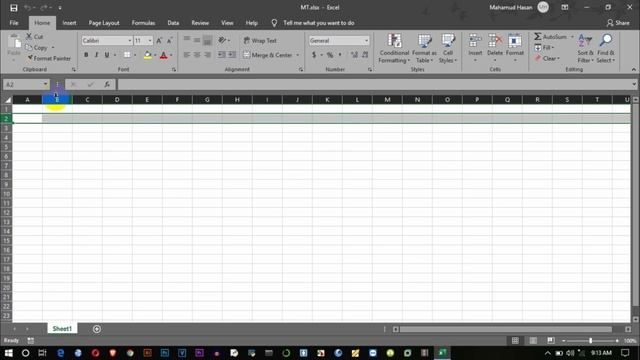This screenshot has height=360, width=640.
Task: Align text to the left
Action: coord(187,55)
